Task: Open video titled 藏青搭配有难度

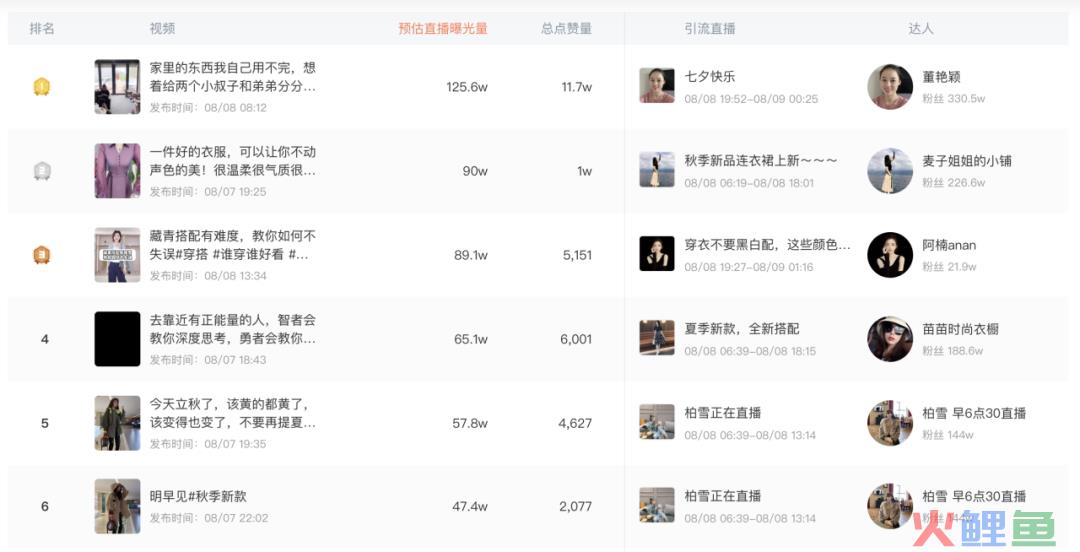Action: click(233, 245)
